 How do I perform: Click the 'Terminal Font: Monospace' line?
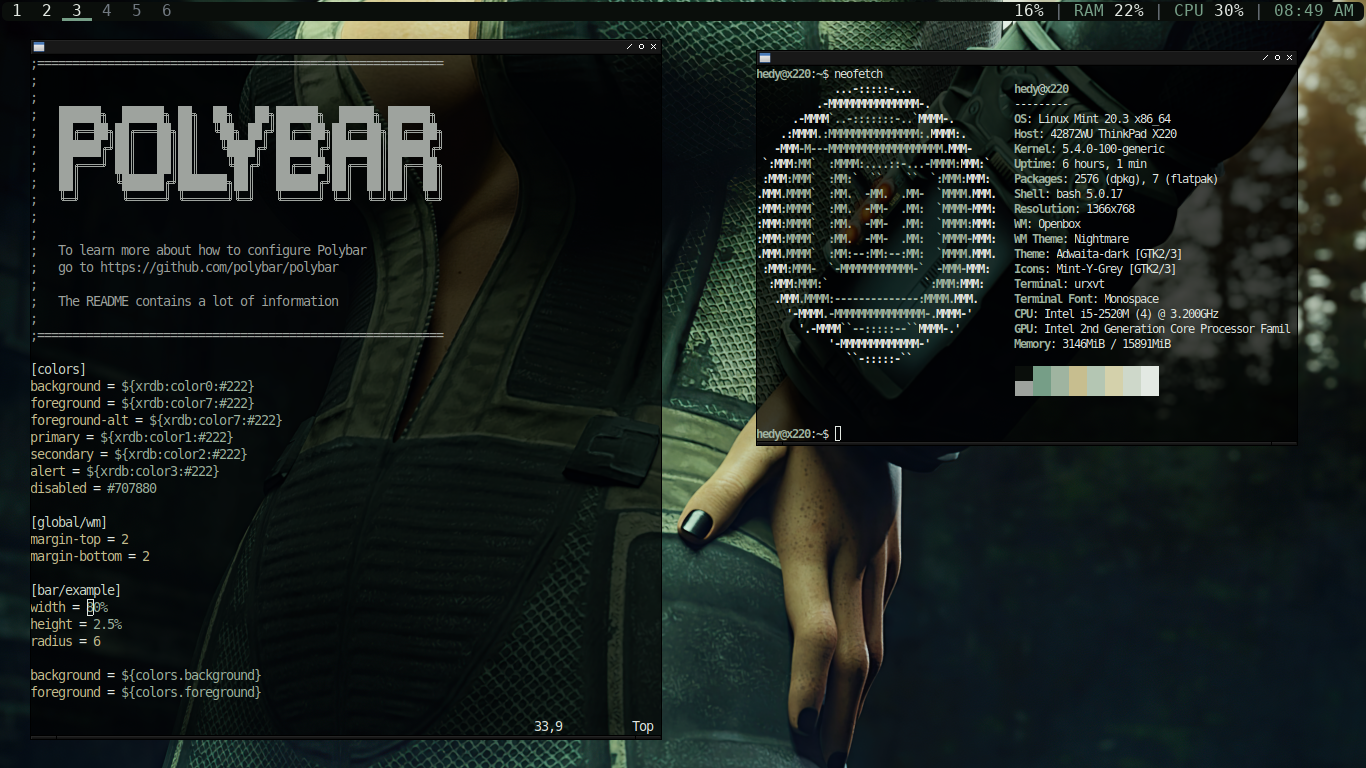[x=1086, y=299]
